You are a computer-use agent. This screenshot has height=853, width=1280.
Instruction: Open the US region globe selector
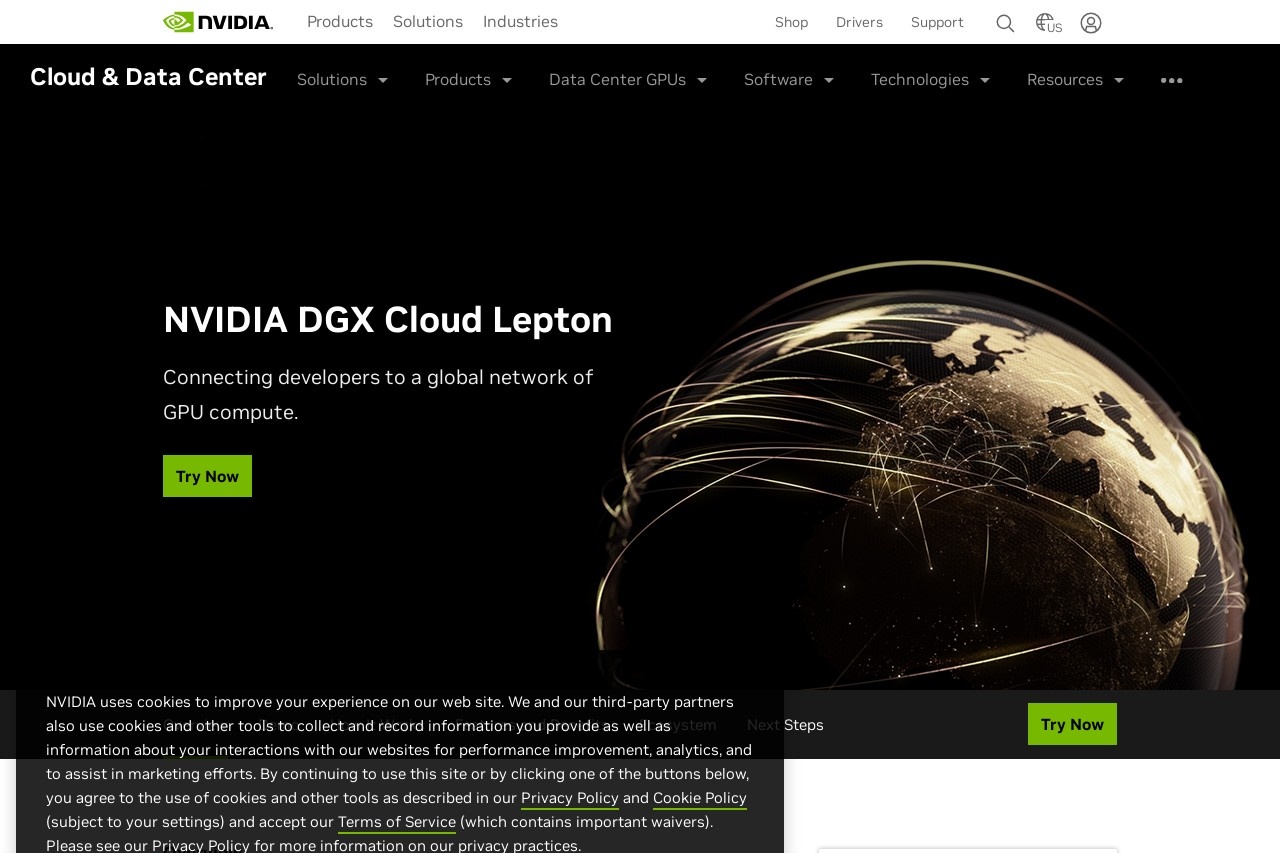click(1048, 23)
